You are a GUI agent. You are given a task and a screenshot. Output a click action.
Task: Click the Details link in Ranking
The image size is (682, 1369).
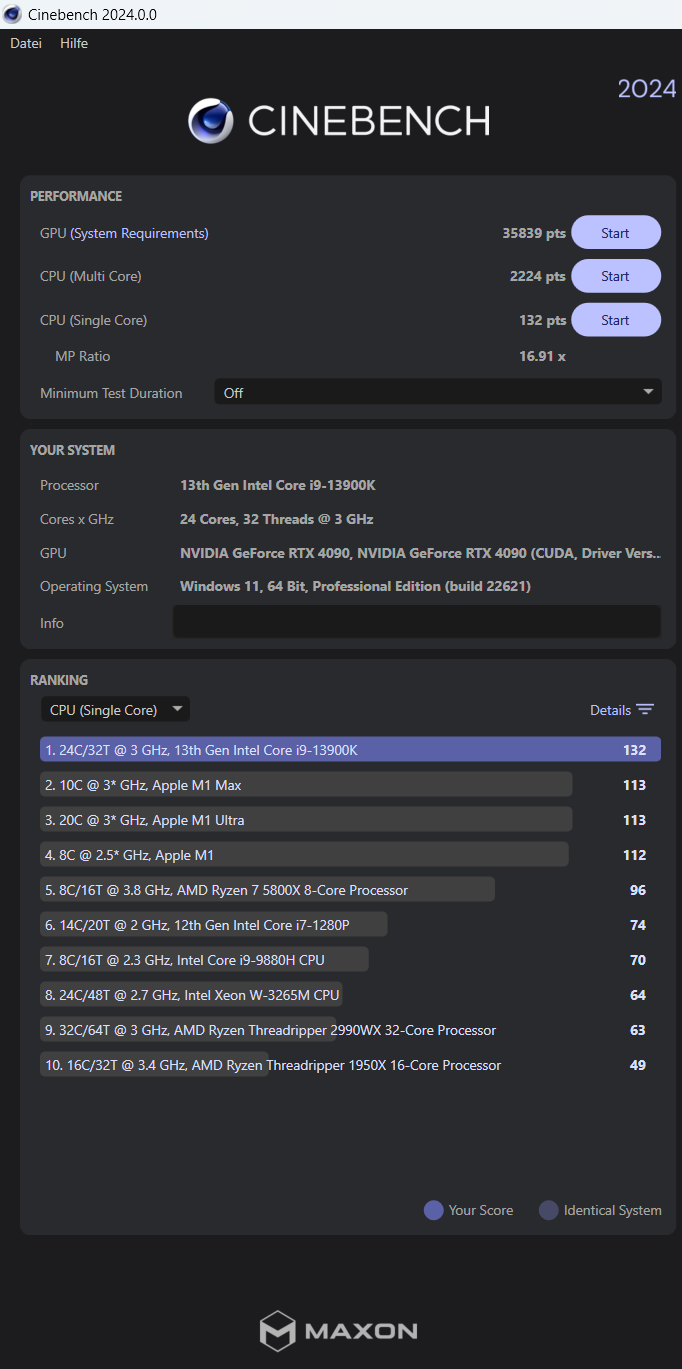[x=610, y=710]
